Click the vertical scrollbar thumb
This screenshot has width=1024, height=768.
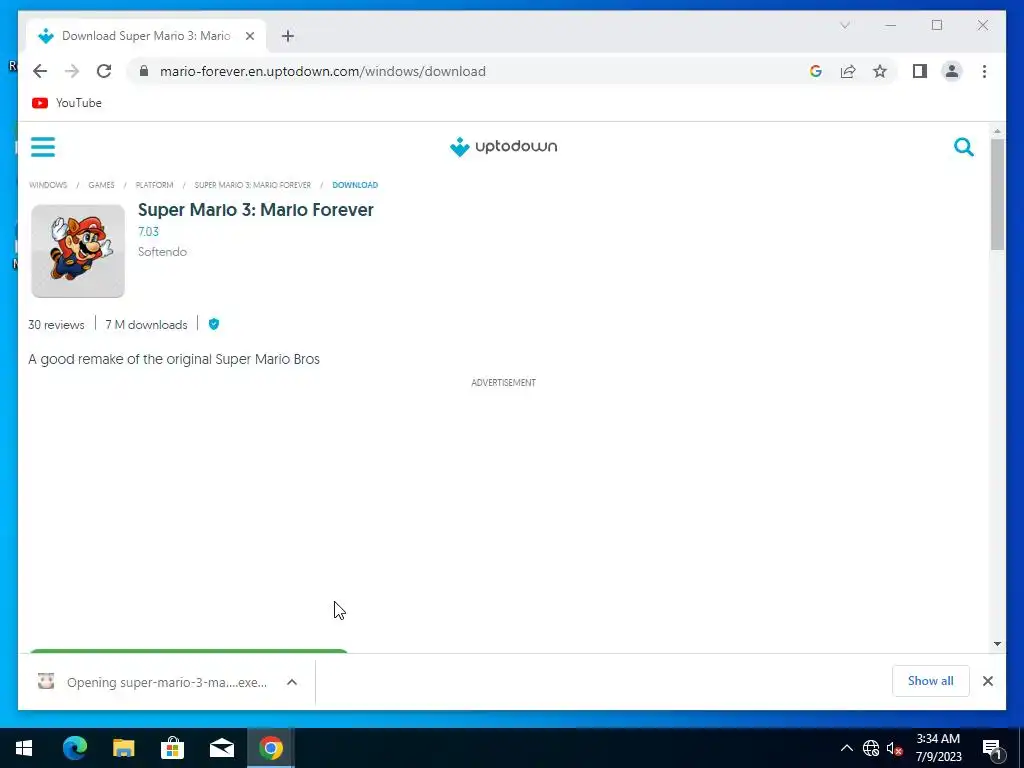pyautogui.click(x=997, y=195)
